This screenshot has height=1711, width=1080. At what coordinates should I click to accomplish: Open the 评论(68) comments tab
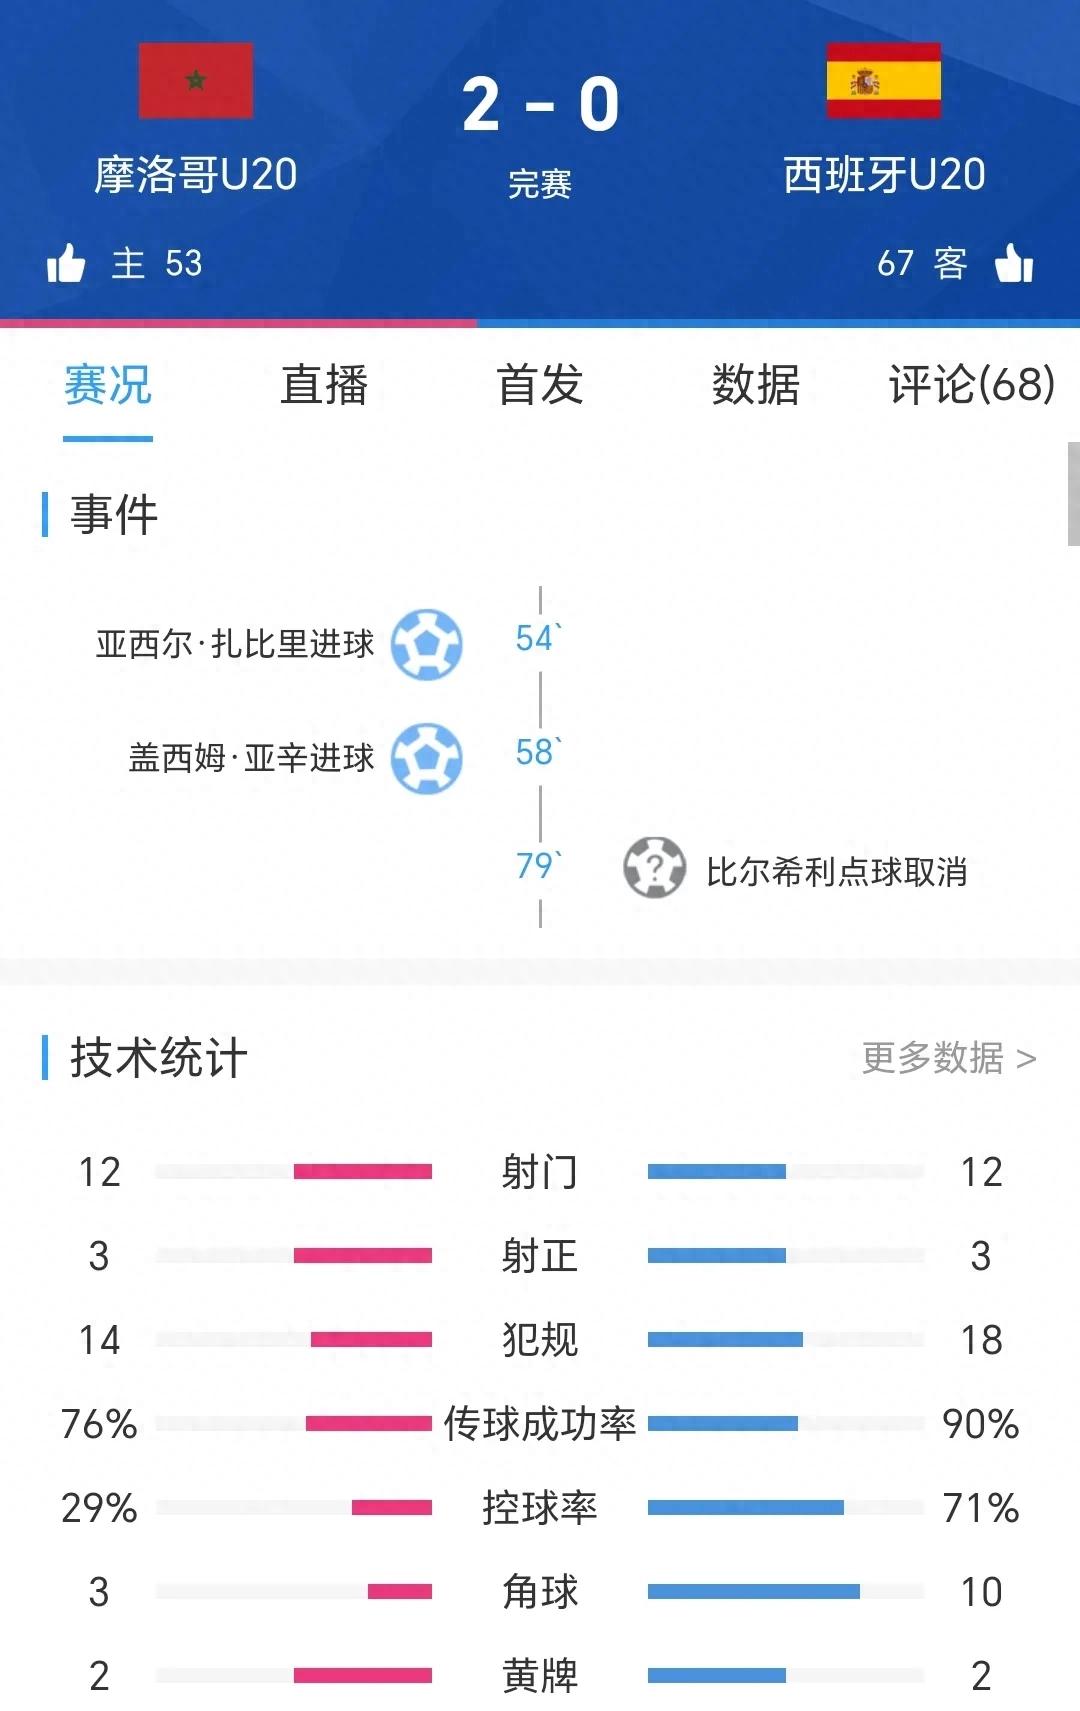971,385
